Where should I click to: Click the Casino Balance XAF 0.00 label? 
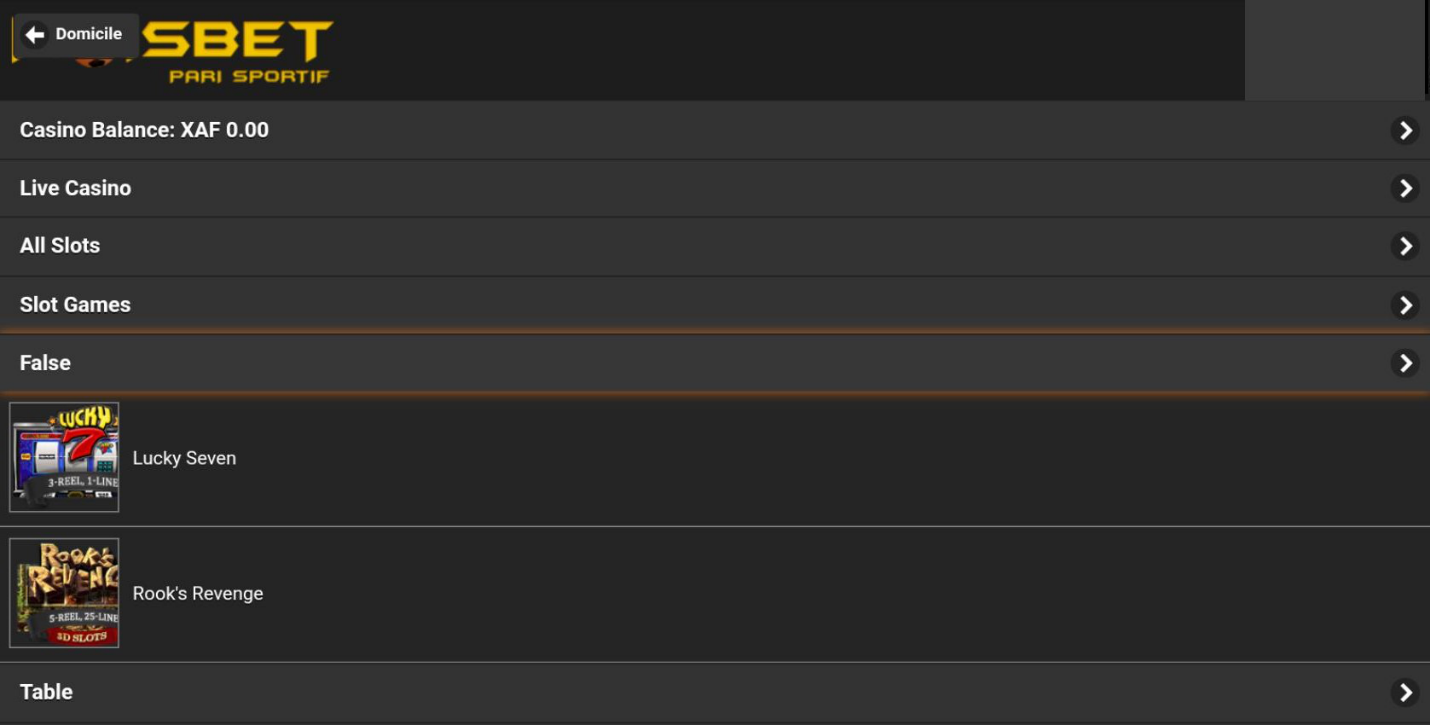tap(144, 130)
